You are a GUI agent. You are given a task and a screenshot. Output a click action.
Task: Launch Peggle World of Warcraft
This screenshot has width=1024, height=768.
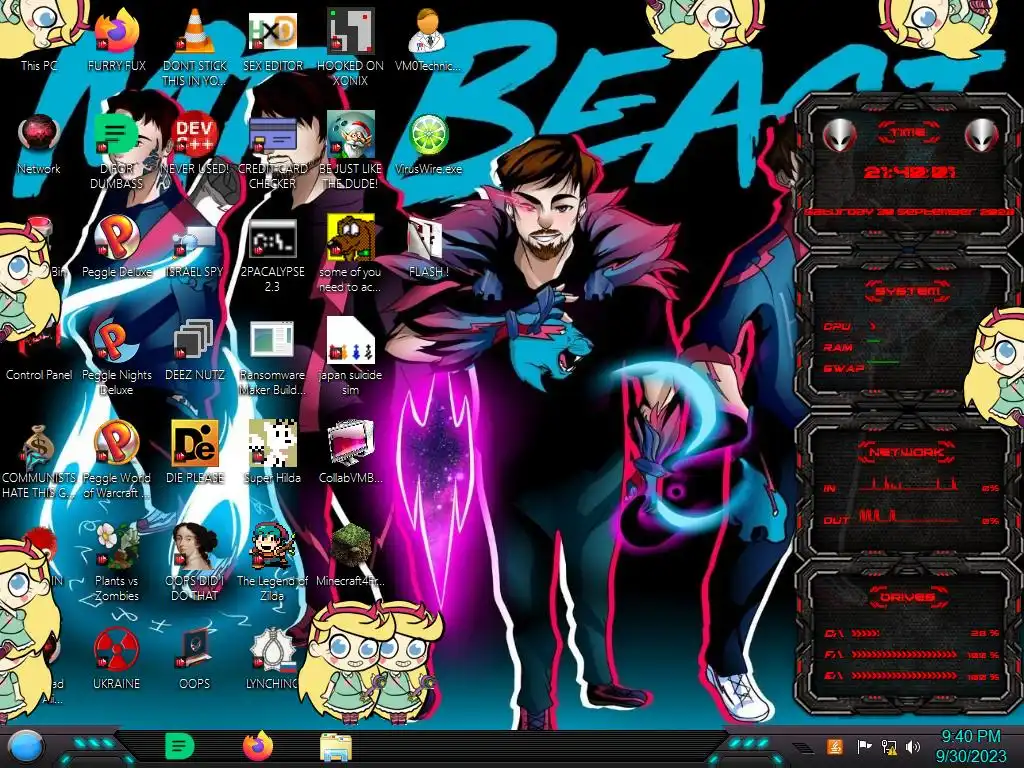click(x=116, y=460)
